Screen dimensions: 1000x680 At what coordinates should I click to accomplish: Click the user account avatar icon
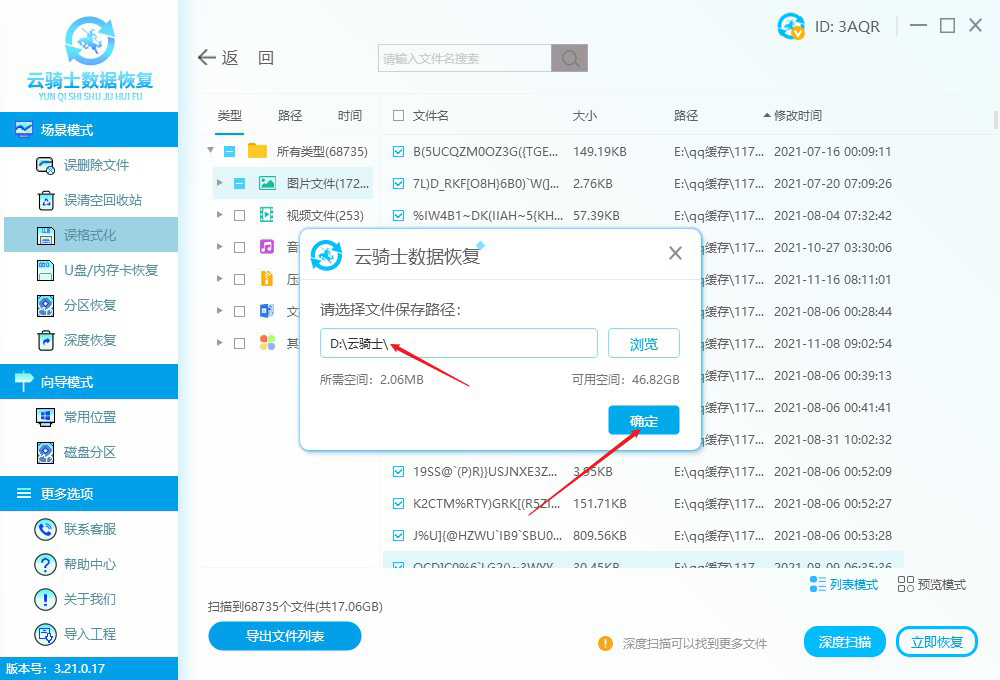[791, 26]
